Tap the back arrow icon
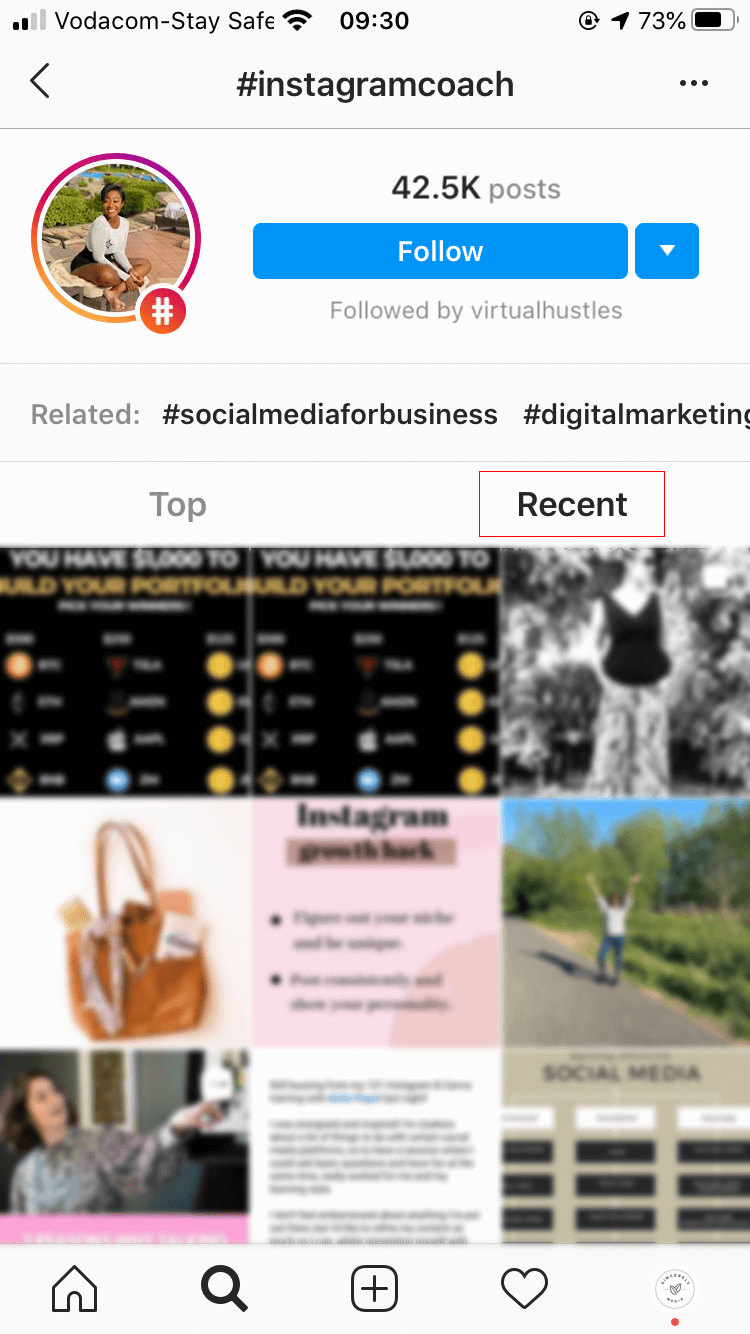The image size is (750, 1334). click(x=40, y=81)
